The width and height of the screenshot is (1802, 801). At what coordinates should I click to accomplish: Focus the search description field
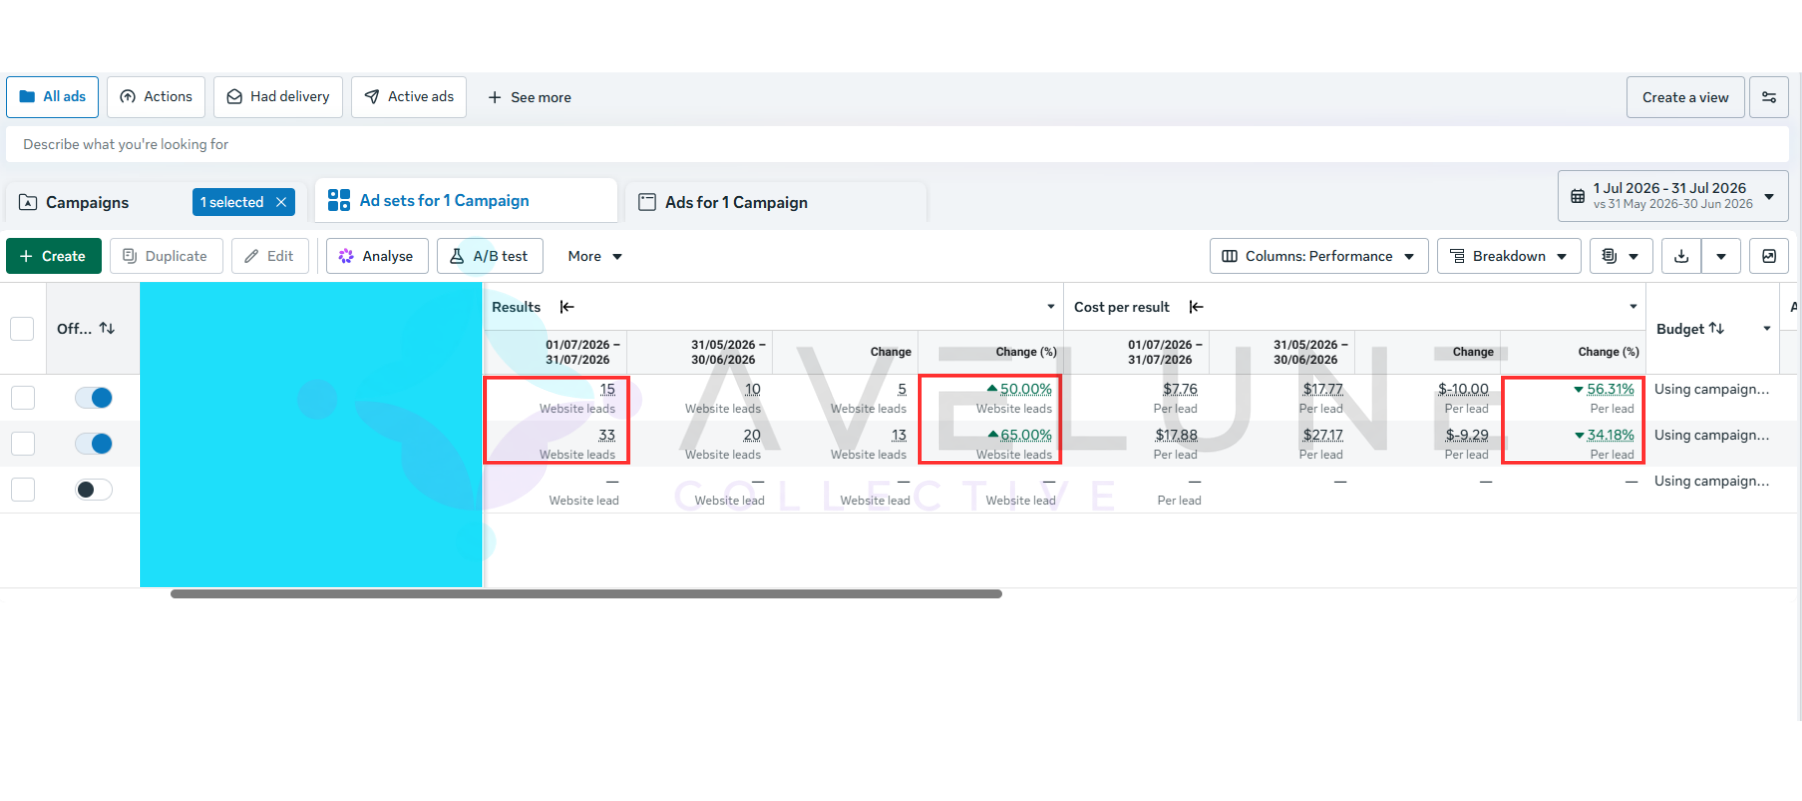coord(897,144)
